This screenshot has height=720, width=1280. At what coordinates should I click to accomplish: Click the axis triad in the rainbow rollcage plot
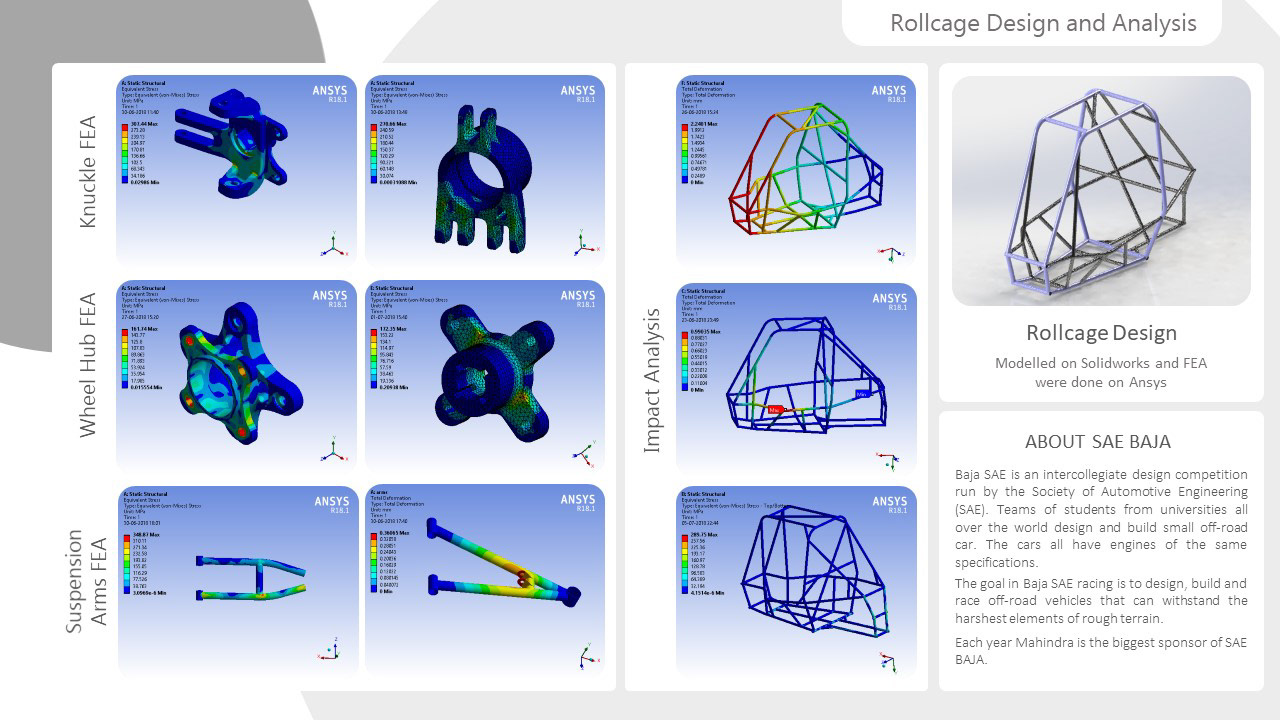pyautogui.click(x=890, y=253)
